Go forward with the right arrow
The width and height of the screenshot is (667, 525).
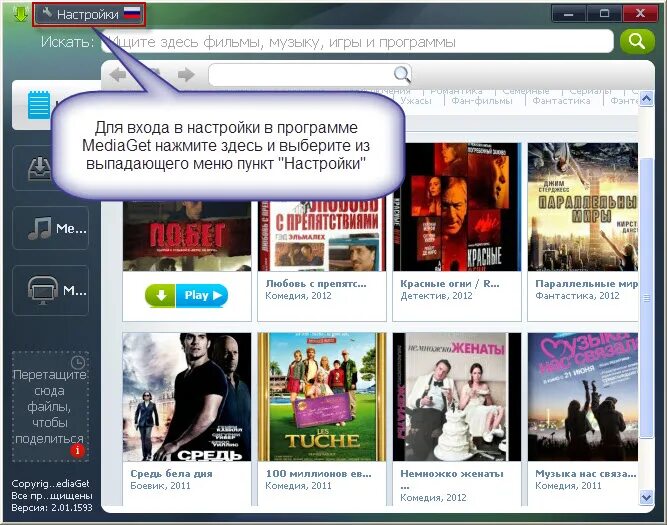point(186,74)
